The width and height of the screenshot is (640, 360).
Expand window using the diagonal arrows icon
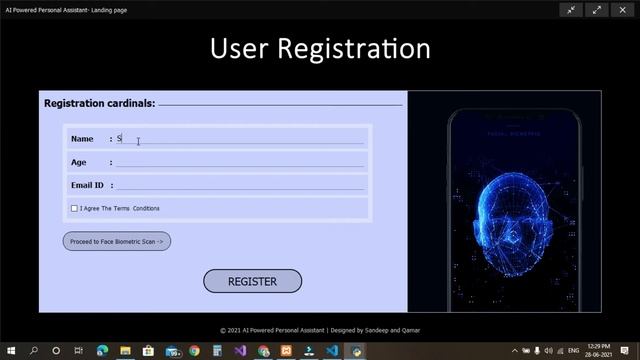point(597,10)
